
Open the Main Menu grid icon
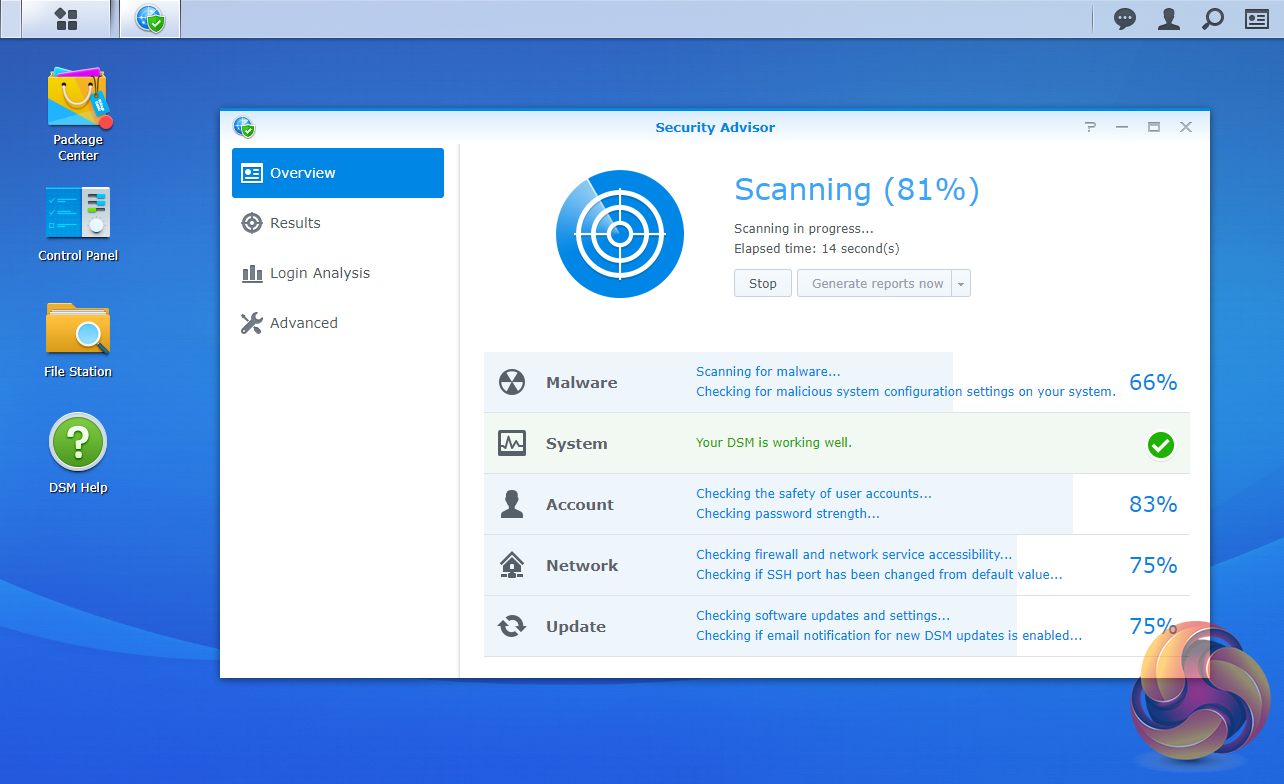[66, 19]
